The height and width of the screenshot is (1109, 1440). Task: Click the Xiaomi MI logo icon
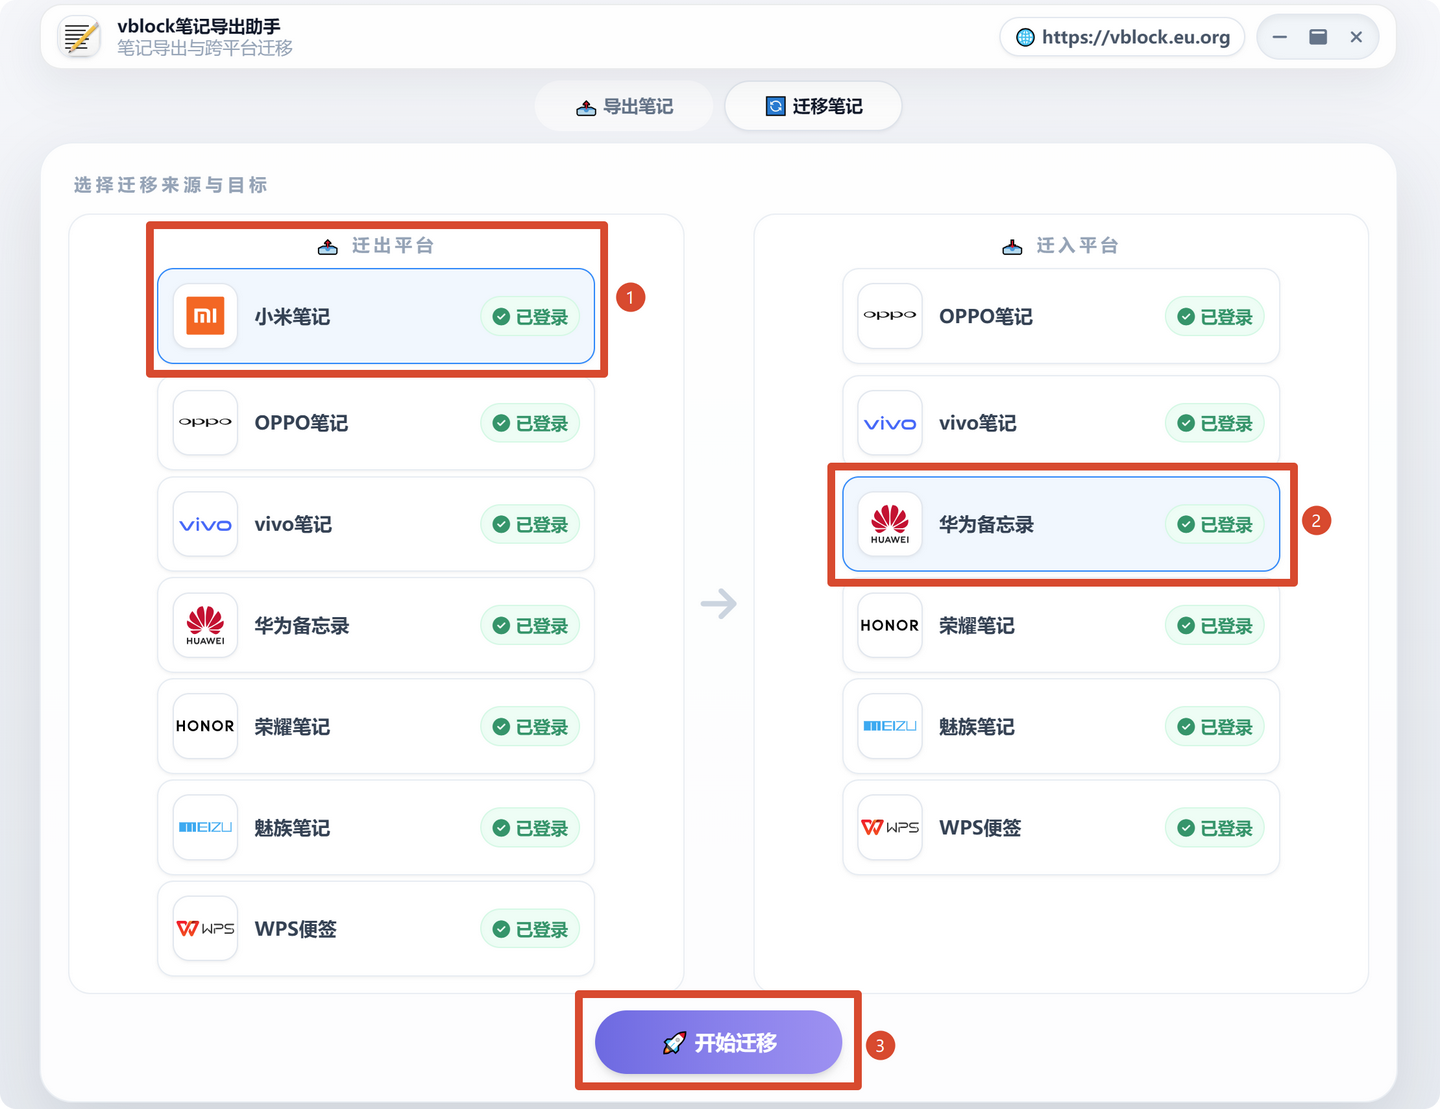pos(205,316)
